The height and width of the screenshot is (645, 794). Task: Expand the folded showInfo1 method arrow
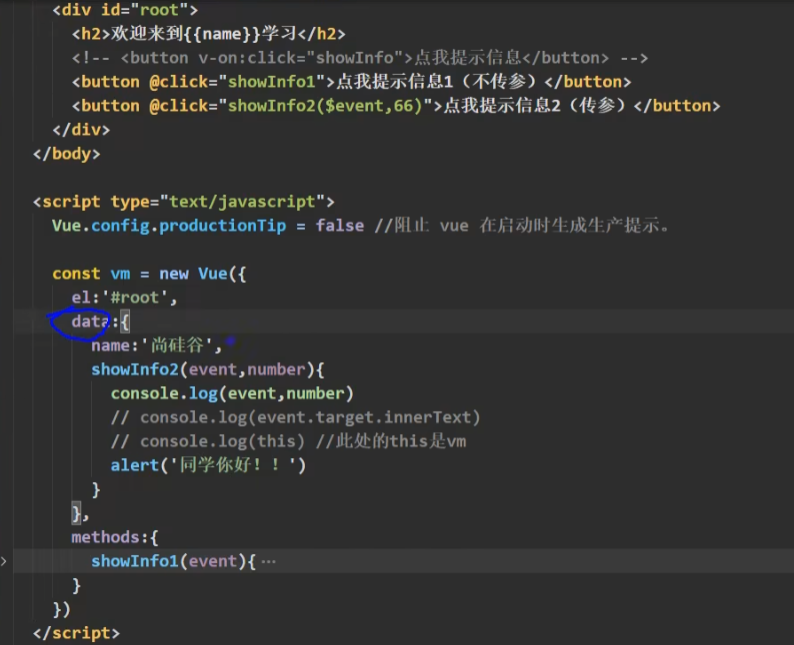coord(4,562)
